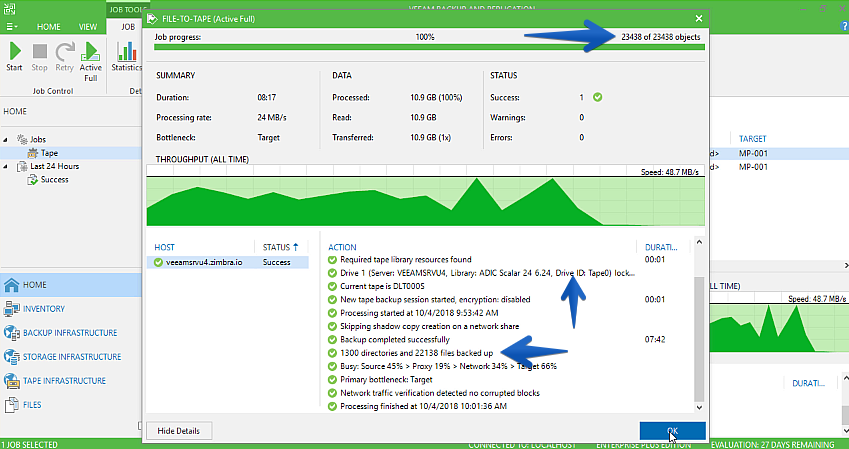849x449 pixels.
Task: Open Inventory in the navigation pane
Action: [43, 309]
